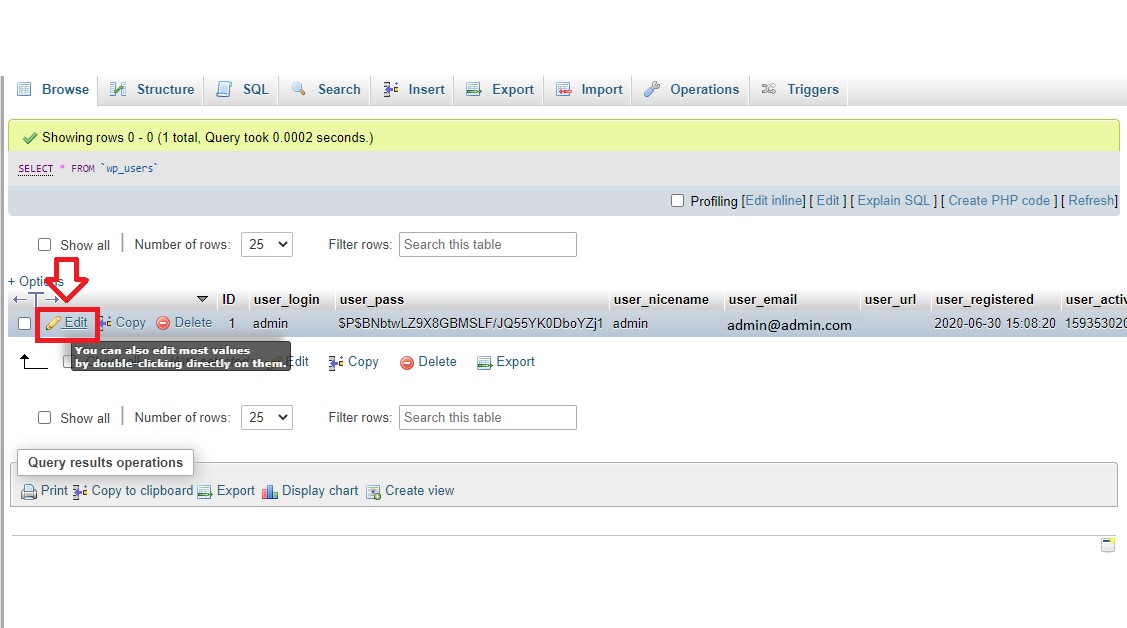Go to the Insert tab
Viewport: 1127px width, 628px height.
pos(414,89)
